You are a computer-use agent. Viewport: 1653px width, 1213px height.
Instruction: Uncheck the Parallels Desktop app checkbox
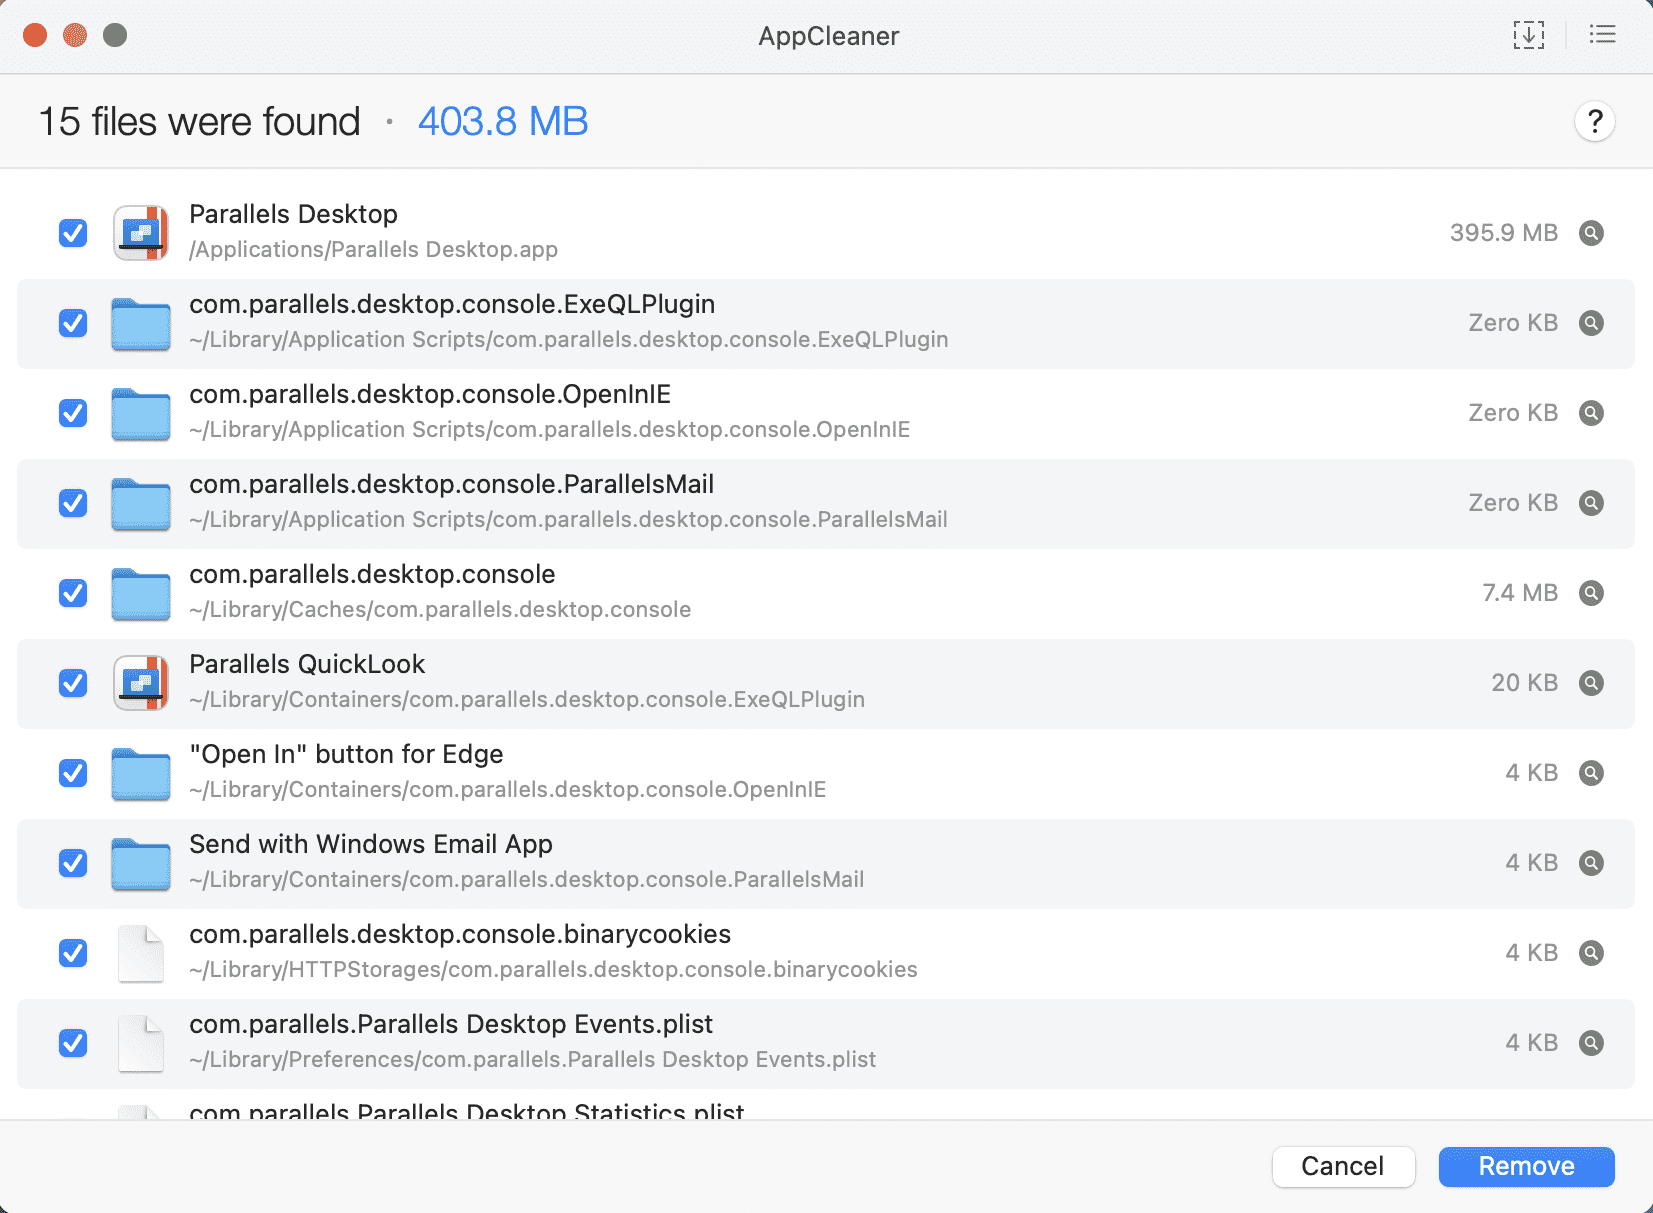tap(73, 233)
